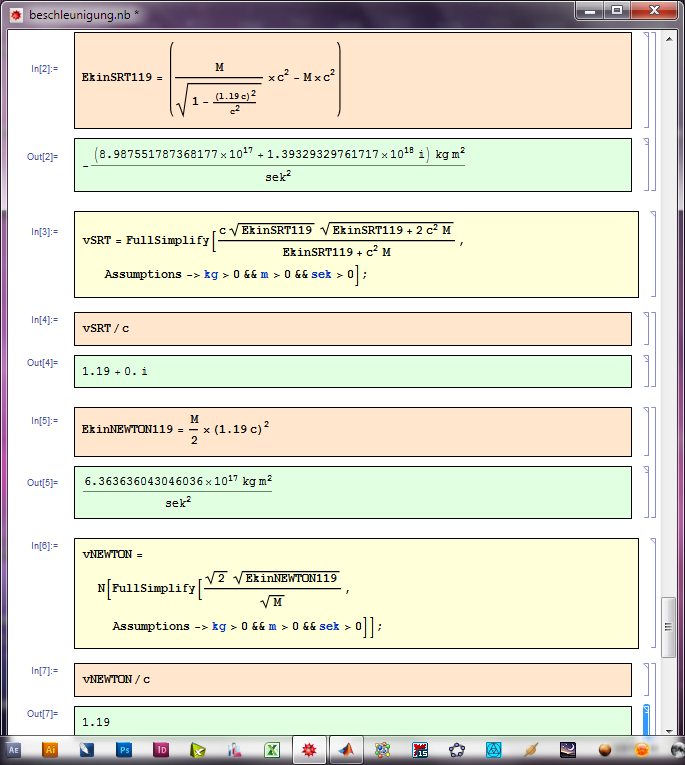Screen dimensions: 685x765
Task: Select the Out[2] output cell bracket
Action: (645, 164)
